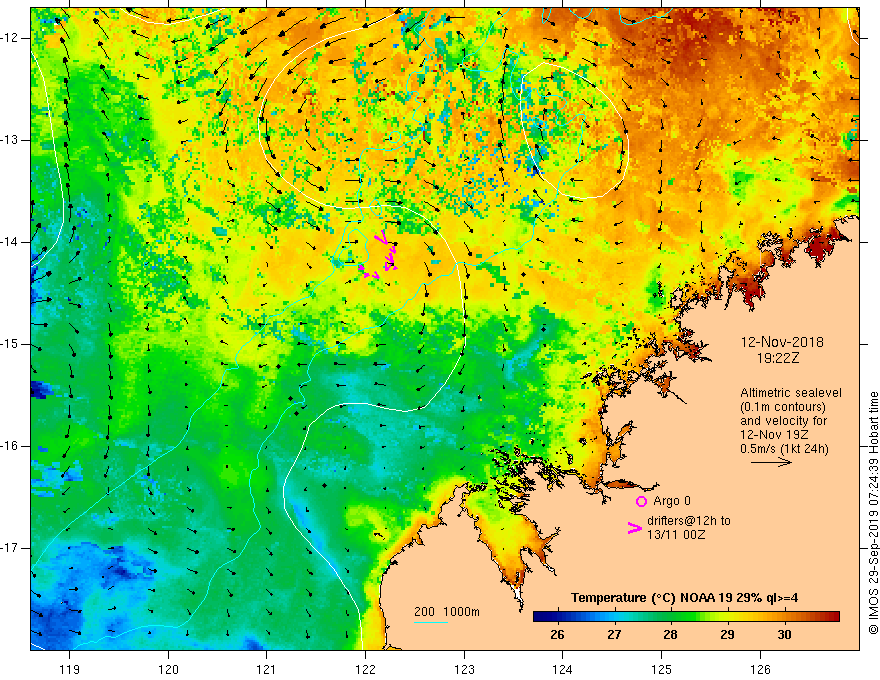Click the magenta drifter cluster on the map
The image size is (880, 680).
point(379,255)
